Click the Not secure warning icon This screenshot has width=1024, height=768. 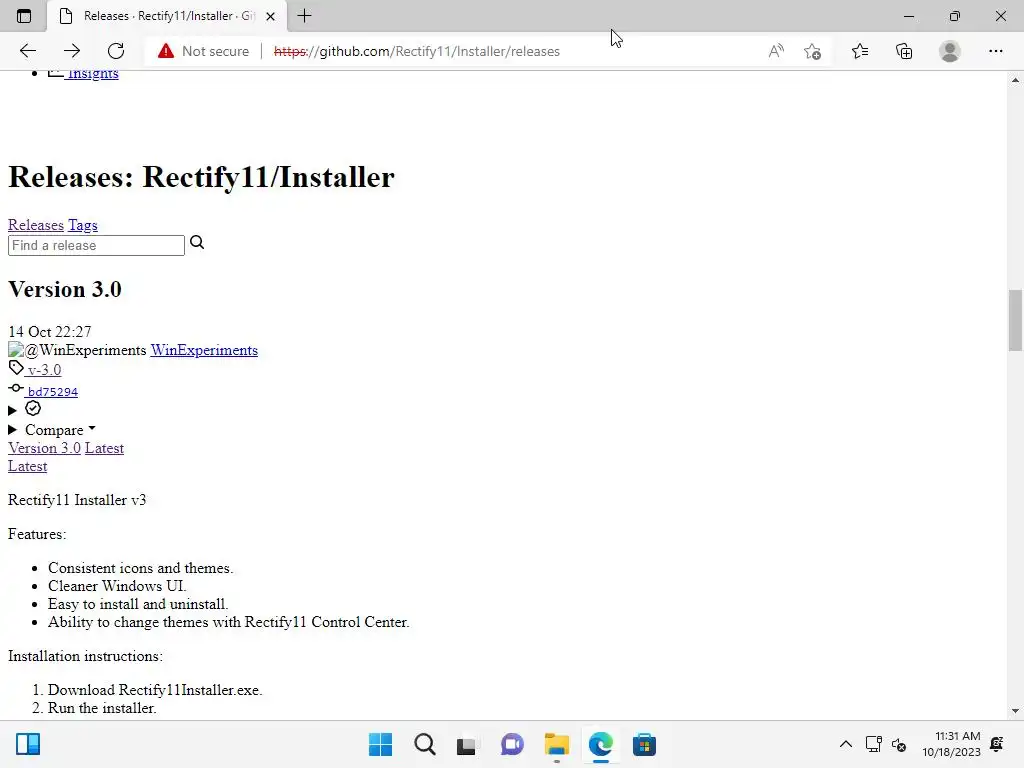pos(166,51)
